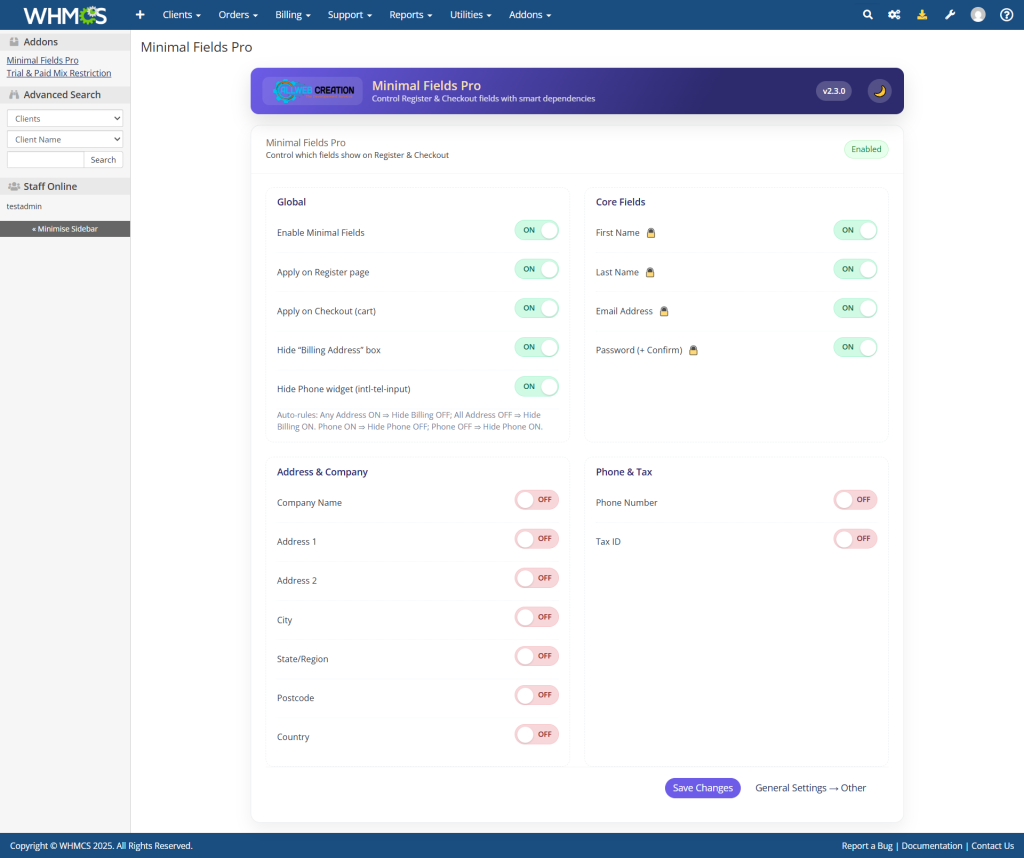The height and width of the screenshot is (858, 1024).
Task: Open the Clients dropdown in Advanced Search
Action: click(65, 118)
